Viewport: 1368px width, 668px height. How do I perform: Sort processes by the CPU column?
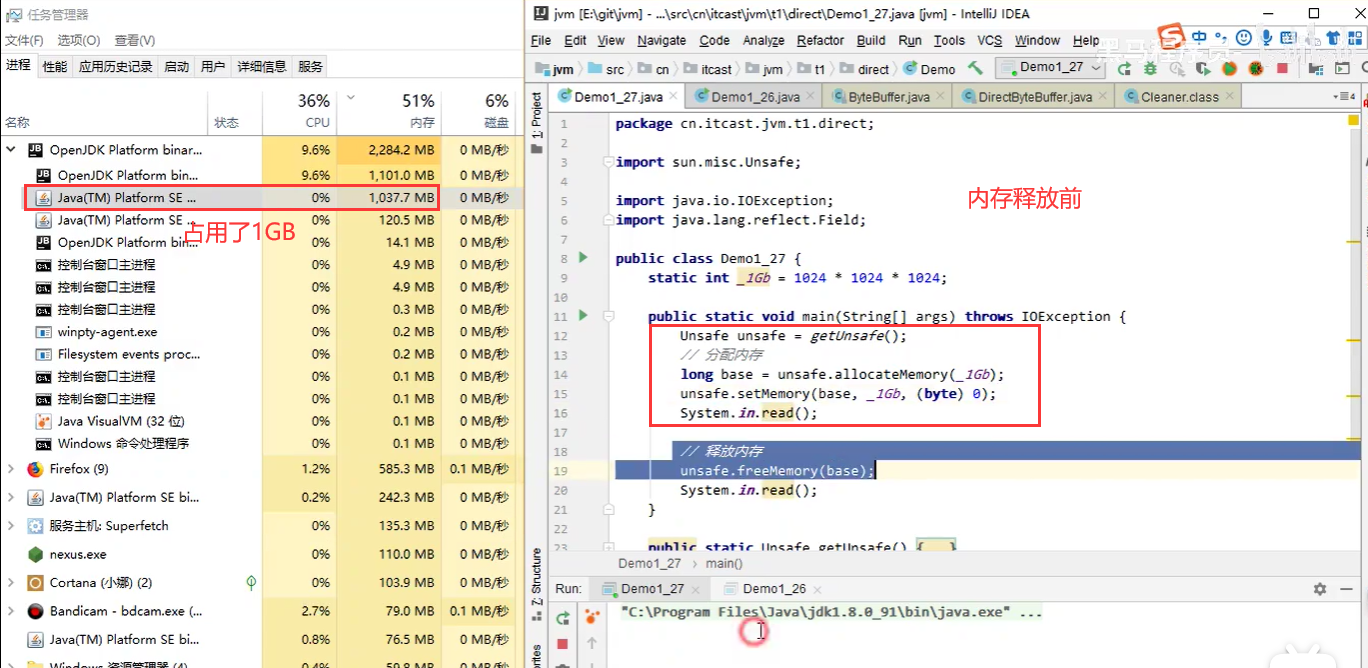[x=299, y=111]
